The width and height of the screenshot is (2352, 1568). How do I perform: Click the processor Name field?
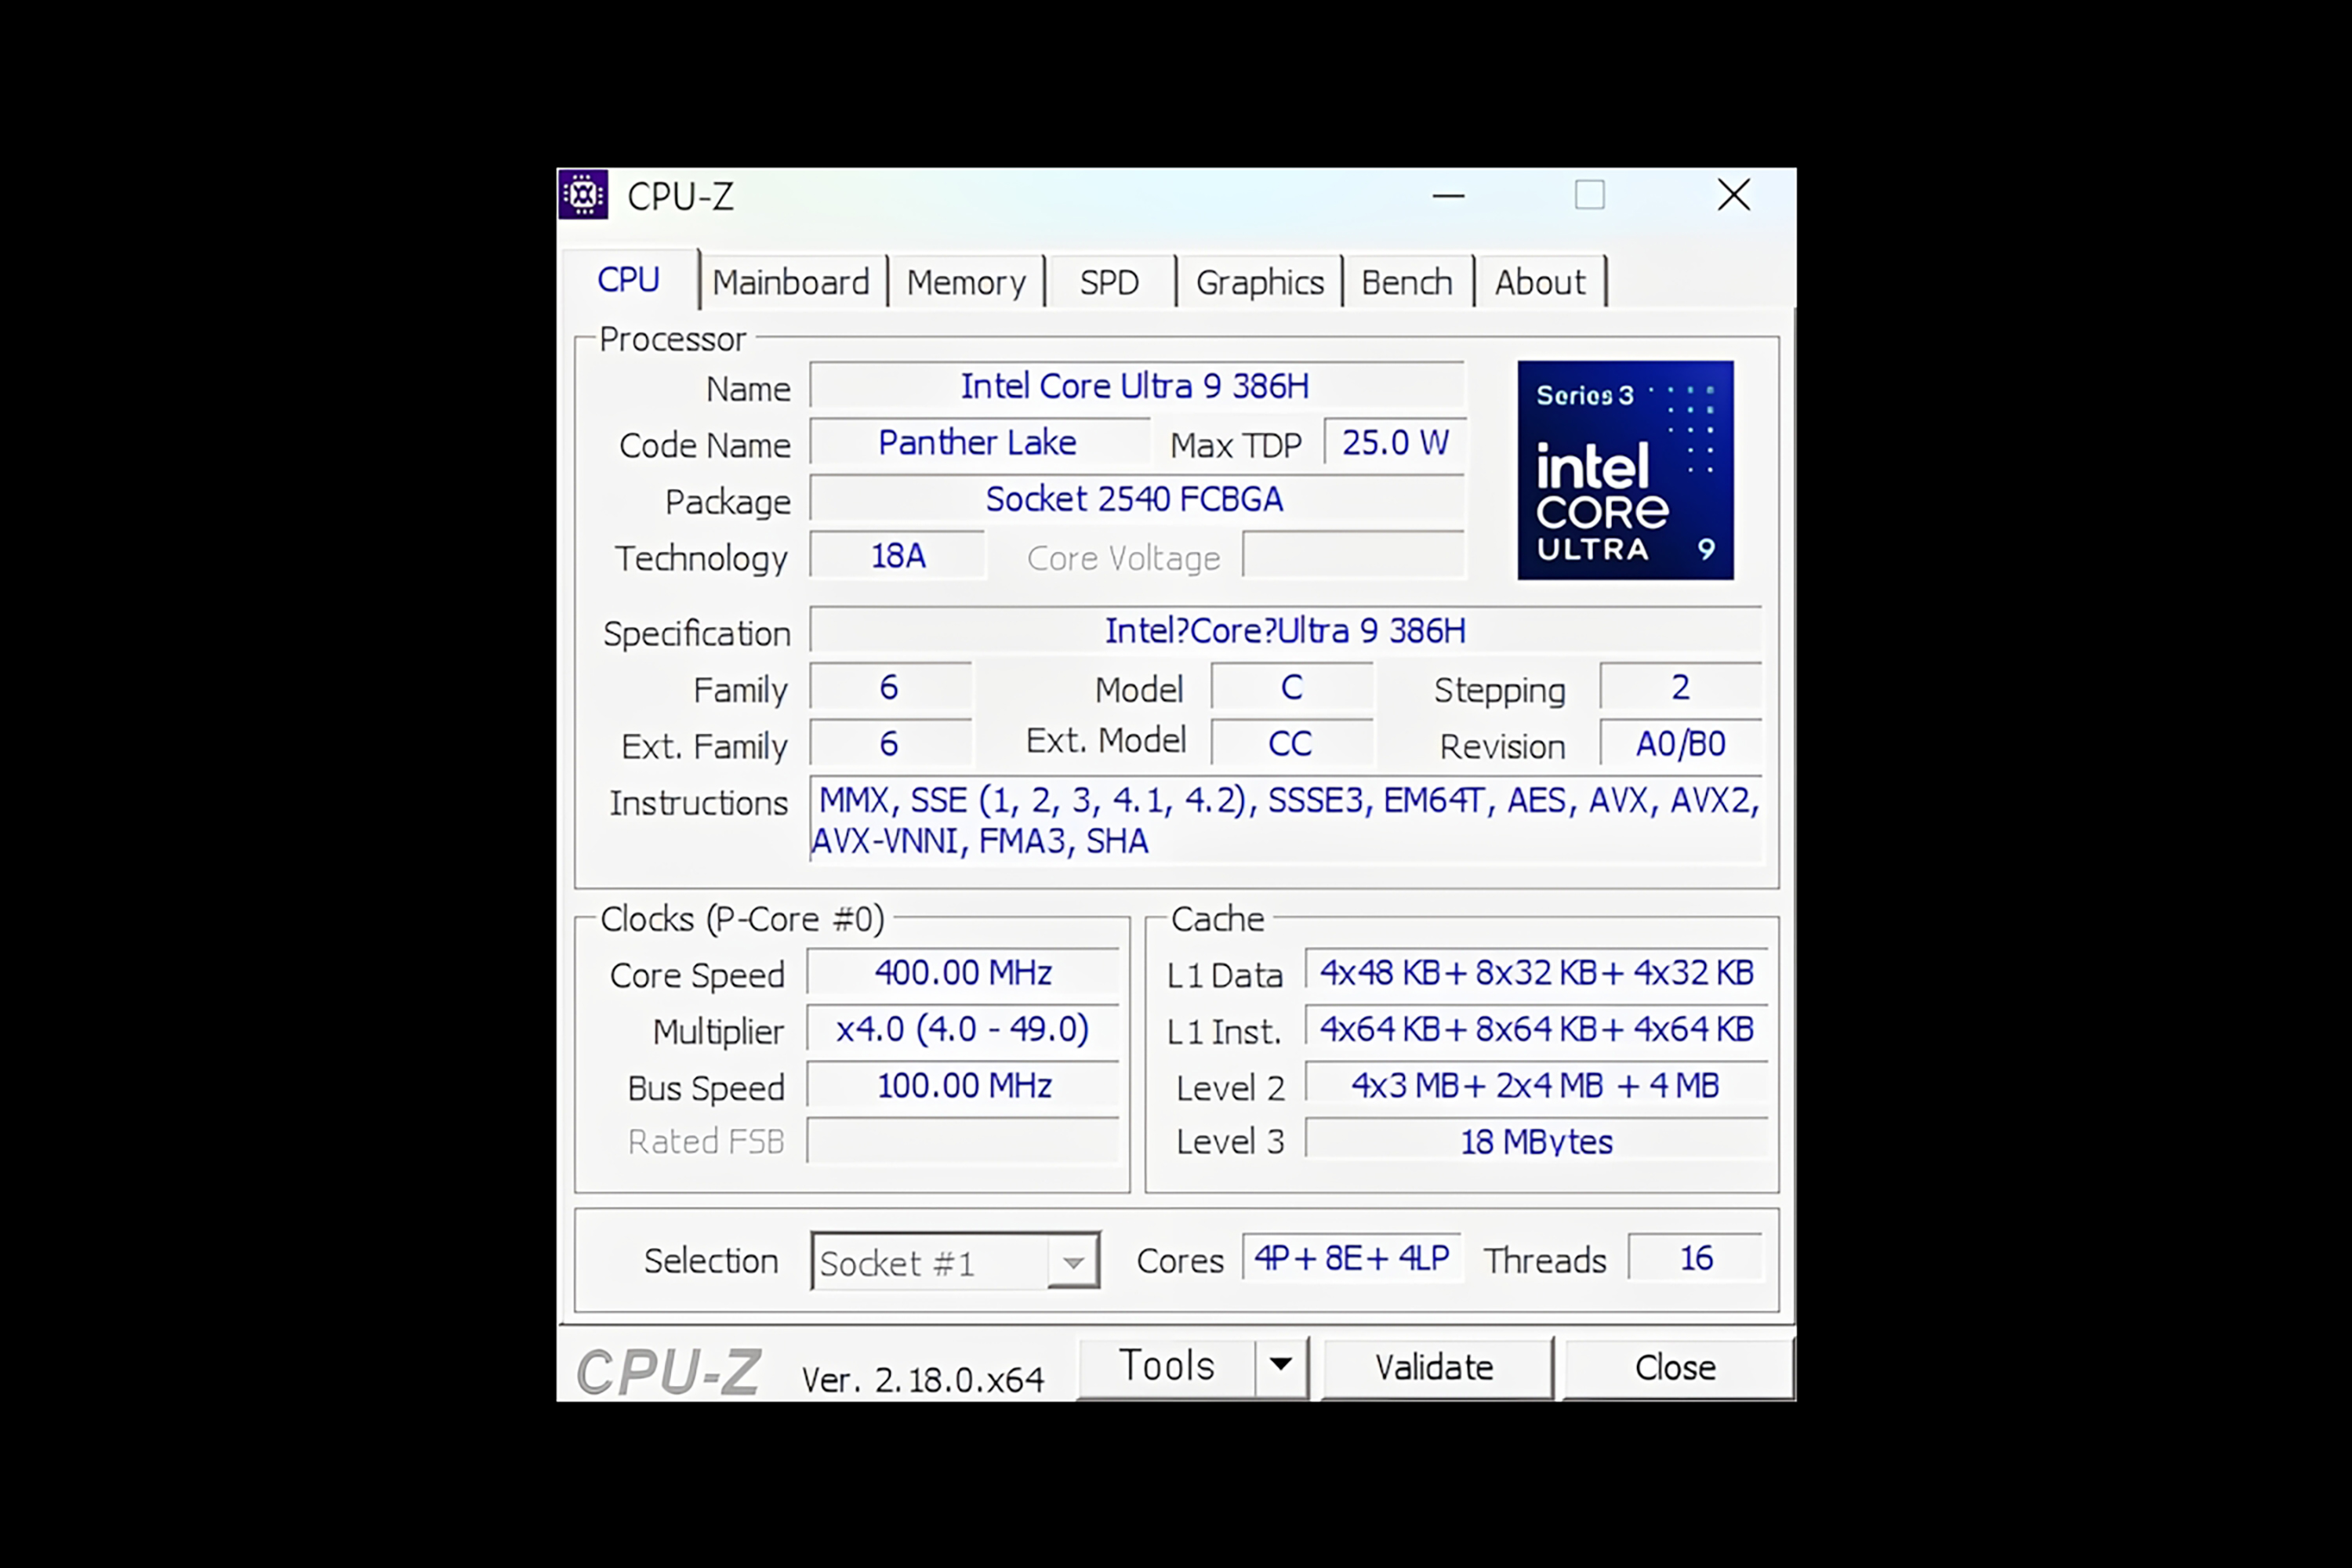(1135, 386)
